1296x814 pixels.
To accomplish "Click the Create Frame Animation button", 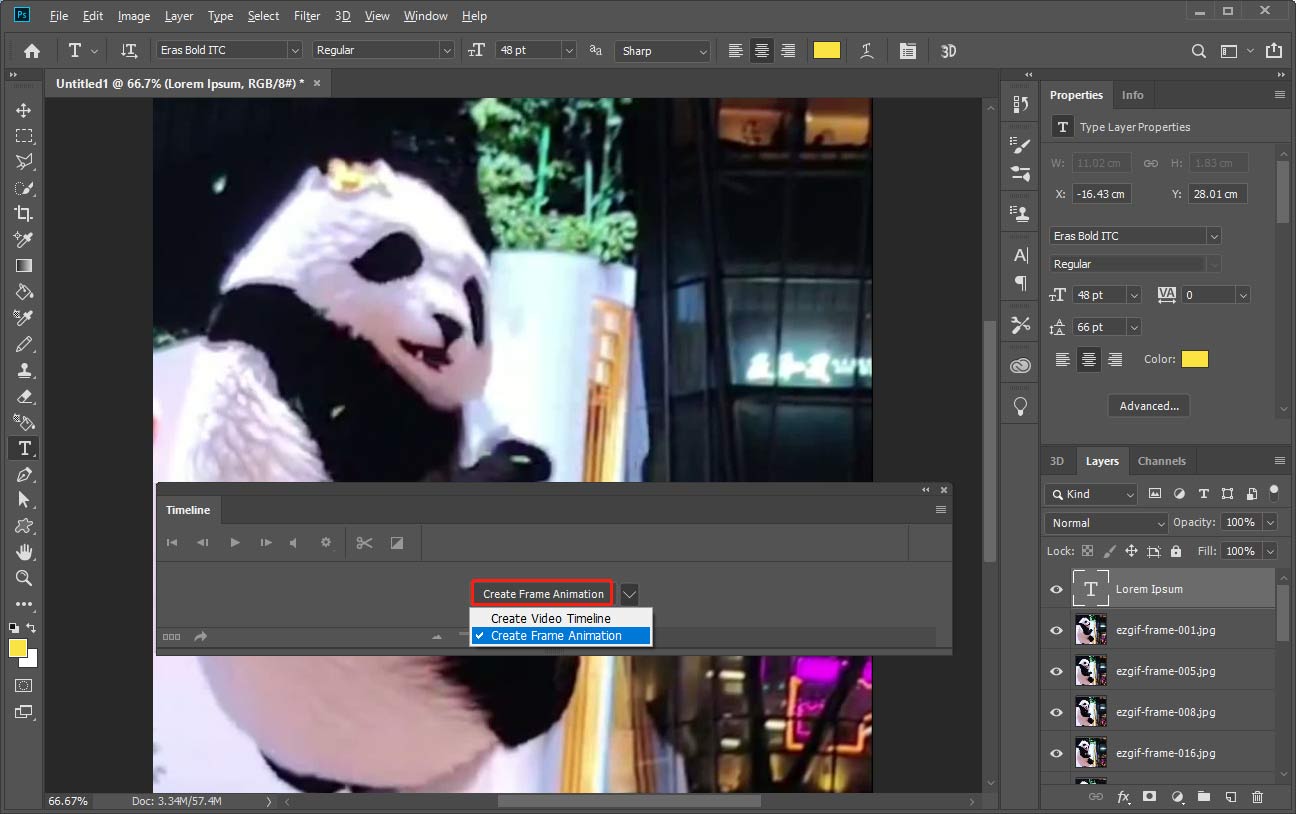I will pyautogui.click(x=543, y=594).
